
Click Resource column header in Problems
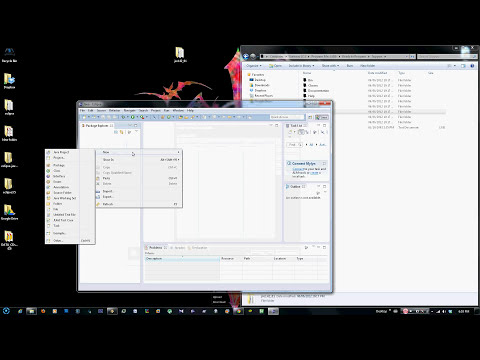(x=231, y=258)
